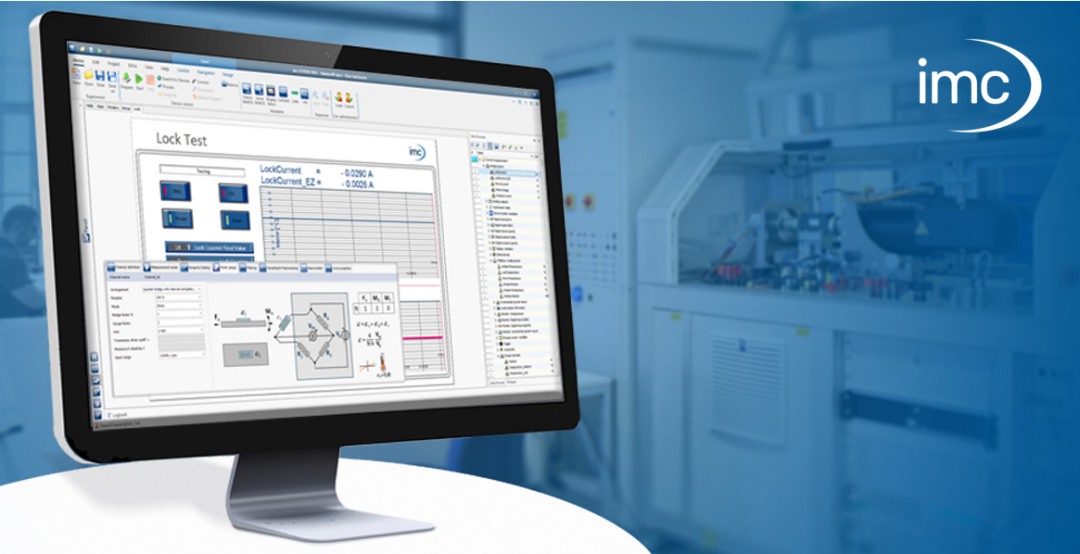Toggle the top-right blue switch on Lock Test panel
Viewport: 1080px width, 554px height.
231,193
